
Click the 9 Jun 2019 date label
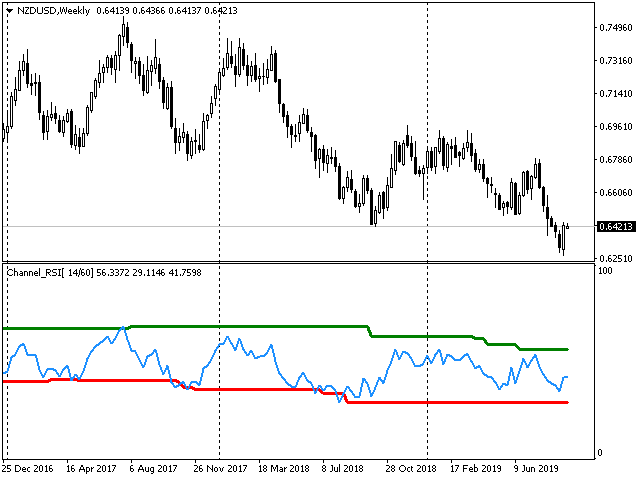537,469
